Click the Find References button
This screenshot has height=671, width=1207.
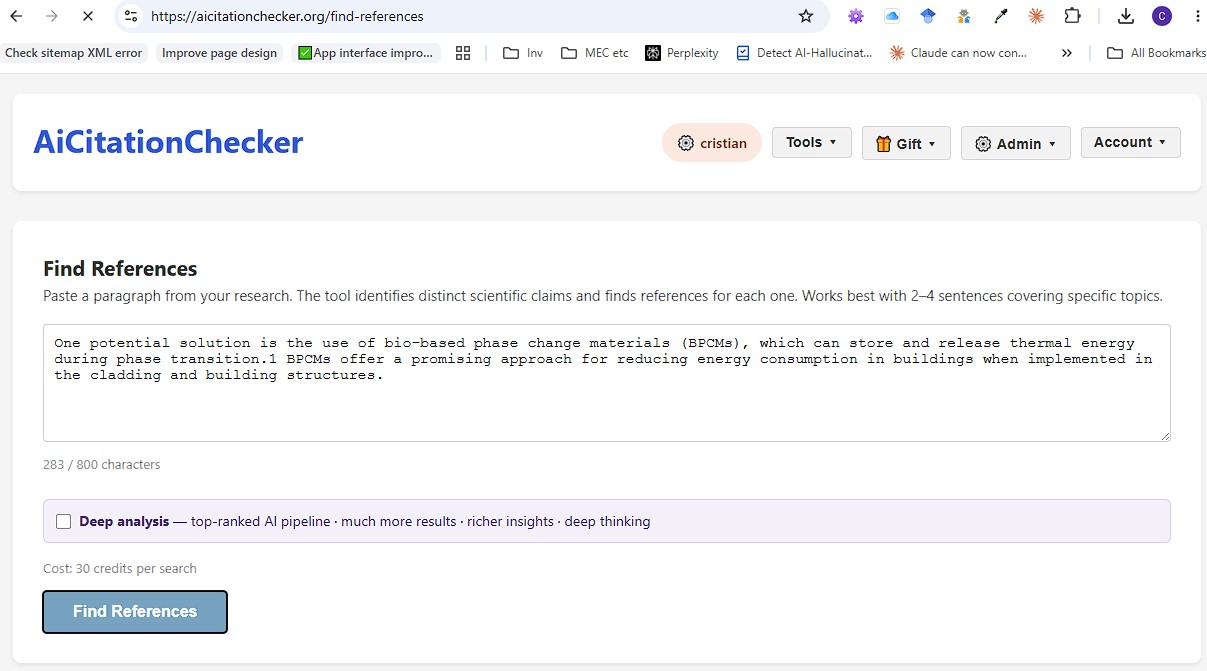[x=135, y=612]
